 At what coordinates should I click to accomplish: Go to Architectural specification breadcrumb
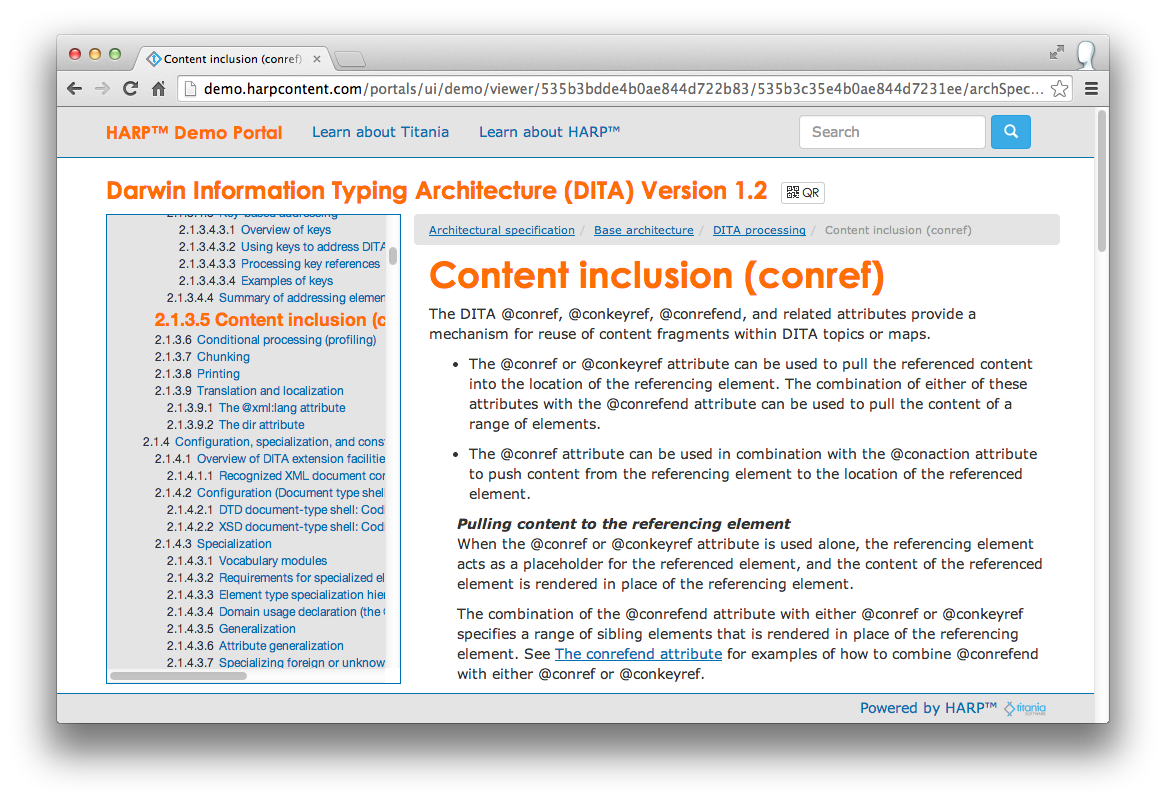502,230
